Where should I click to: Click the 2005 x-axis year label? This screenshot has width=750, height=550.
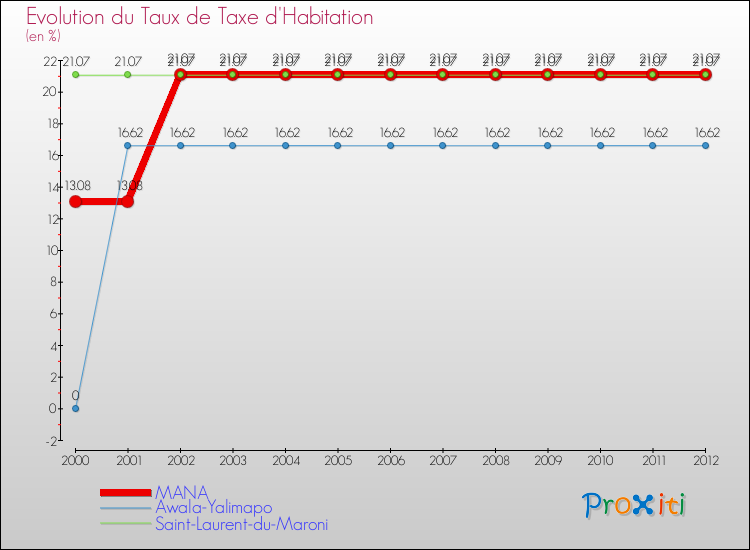(338, 461)
